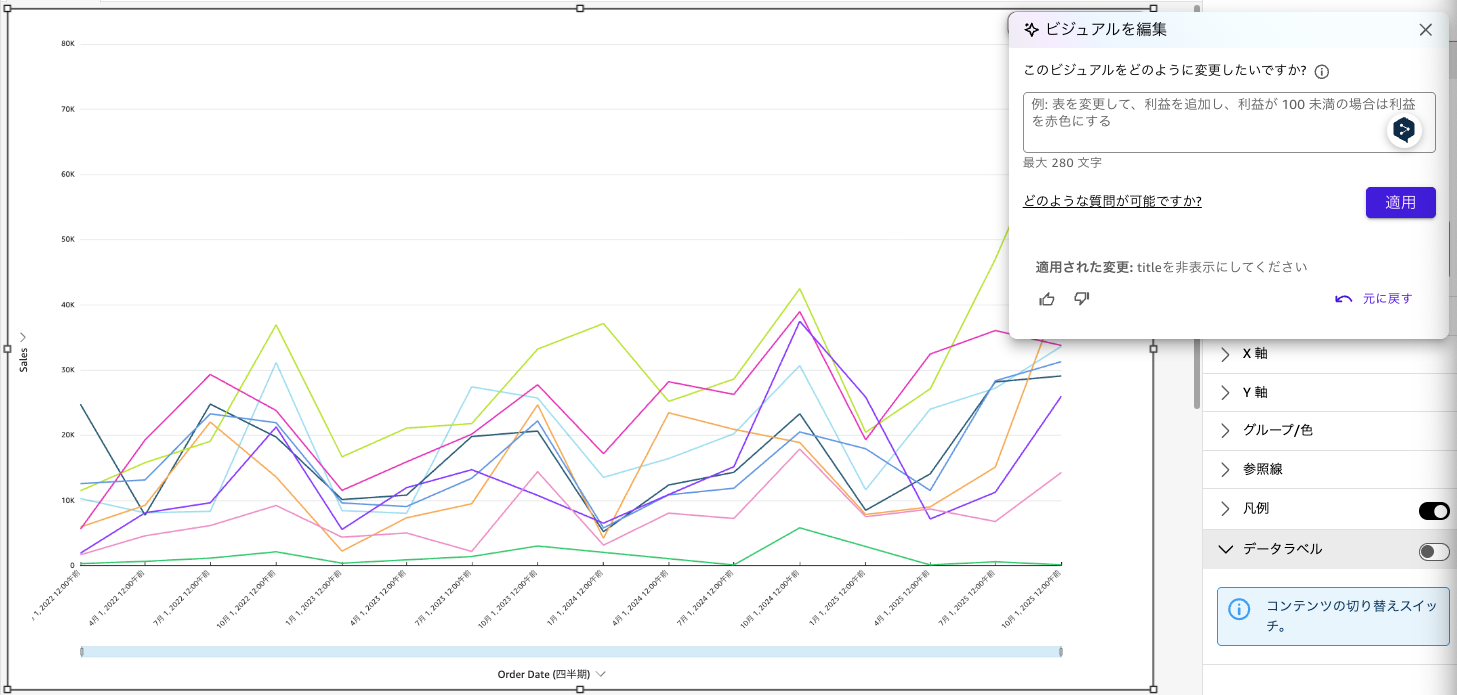Image resolution: width=1457 pixels, height=695 pixels.
Task: Expand the グループ/色 section
Action: pyautogui.click(x=1225, y=431)
